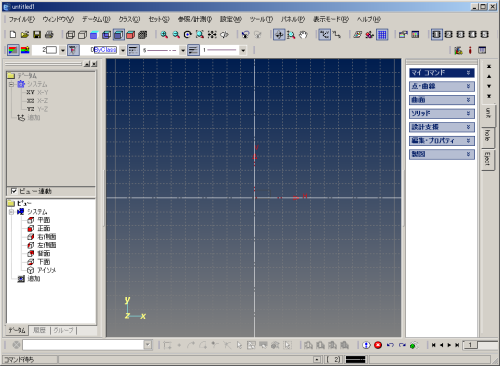Open the ByClass class dropdown

[x=123, y=50]
